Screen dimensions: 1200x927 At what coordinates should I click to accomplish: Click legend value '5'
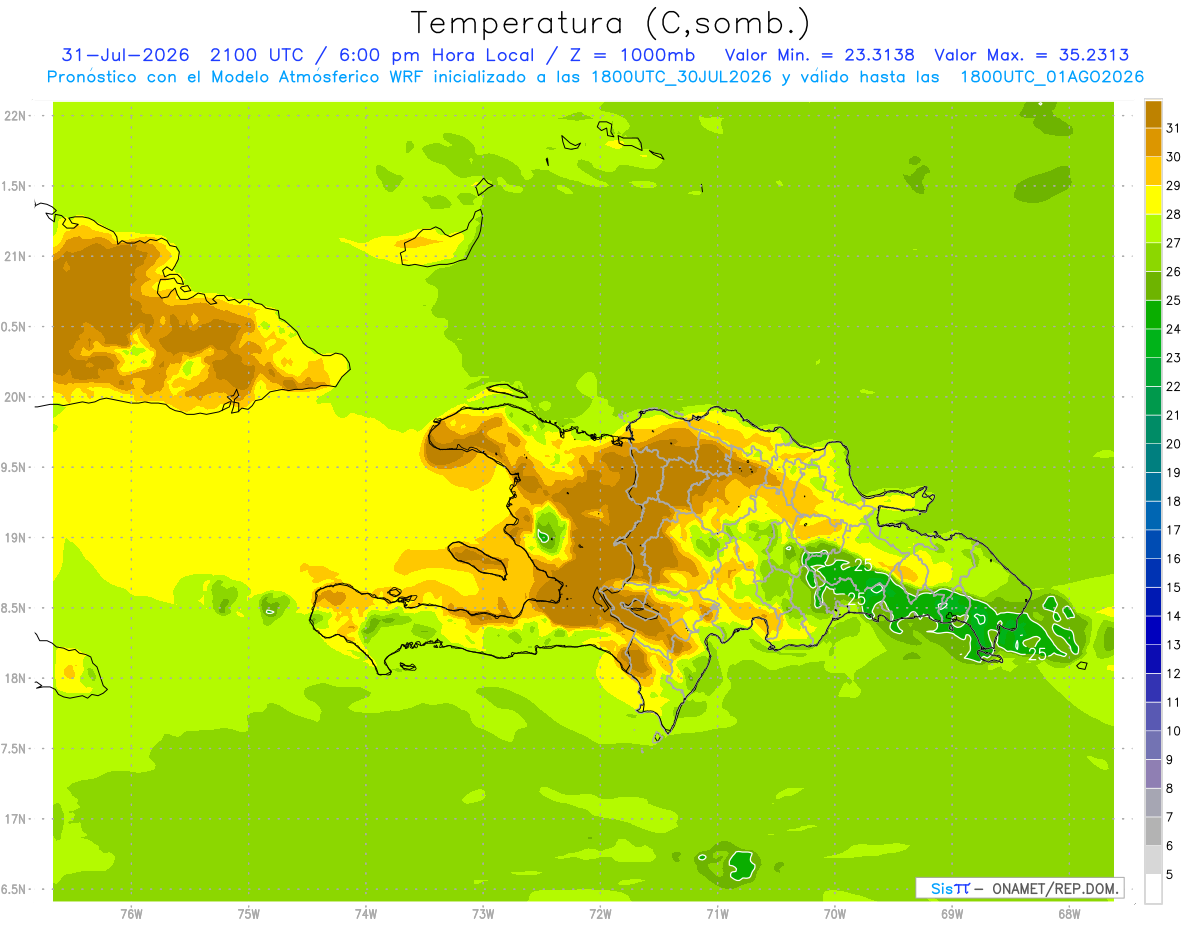1171,875
